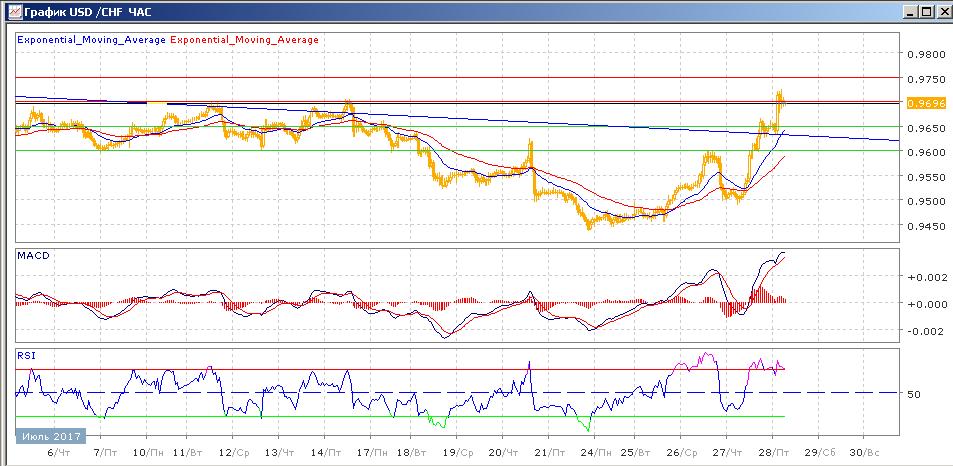Image resolution: width=953 pixels, height=466 pixels.
Task: Click the 6/Чт date label
Action: [58, 453]
